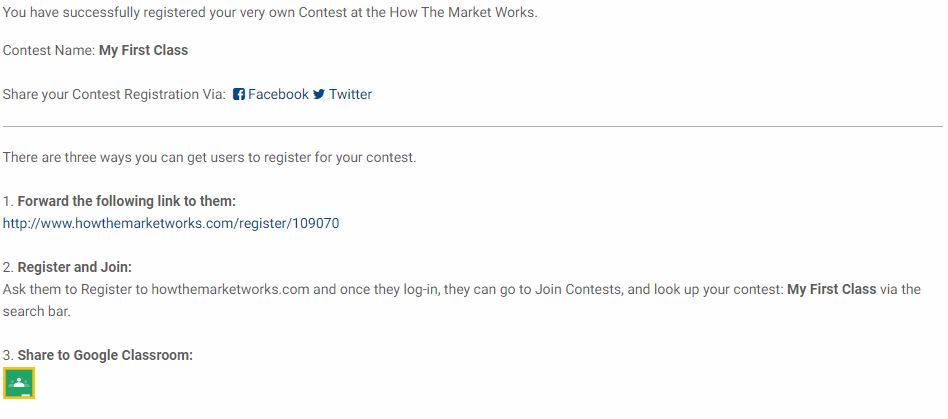Click the 'Forward the following link to them' heading
Image resolution: width=948 pixels, height=419 pixels.
(126, 201)
